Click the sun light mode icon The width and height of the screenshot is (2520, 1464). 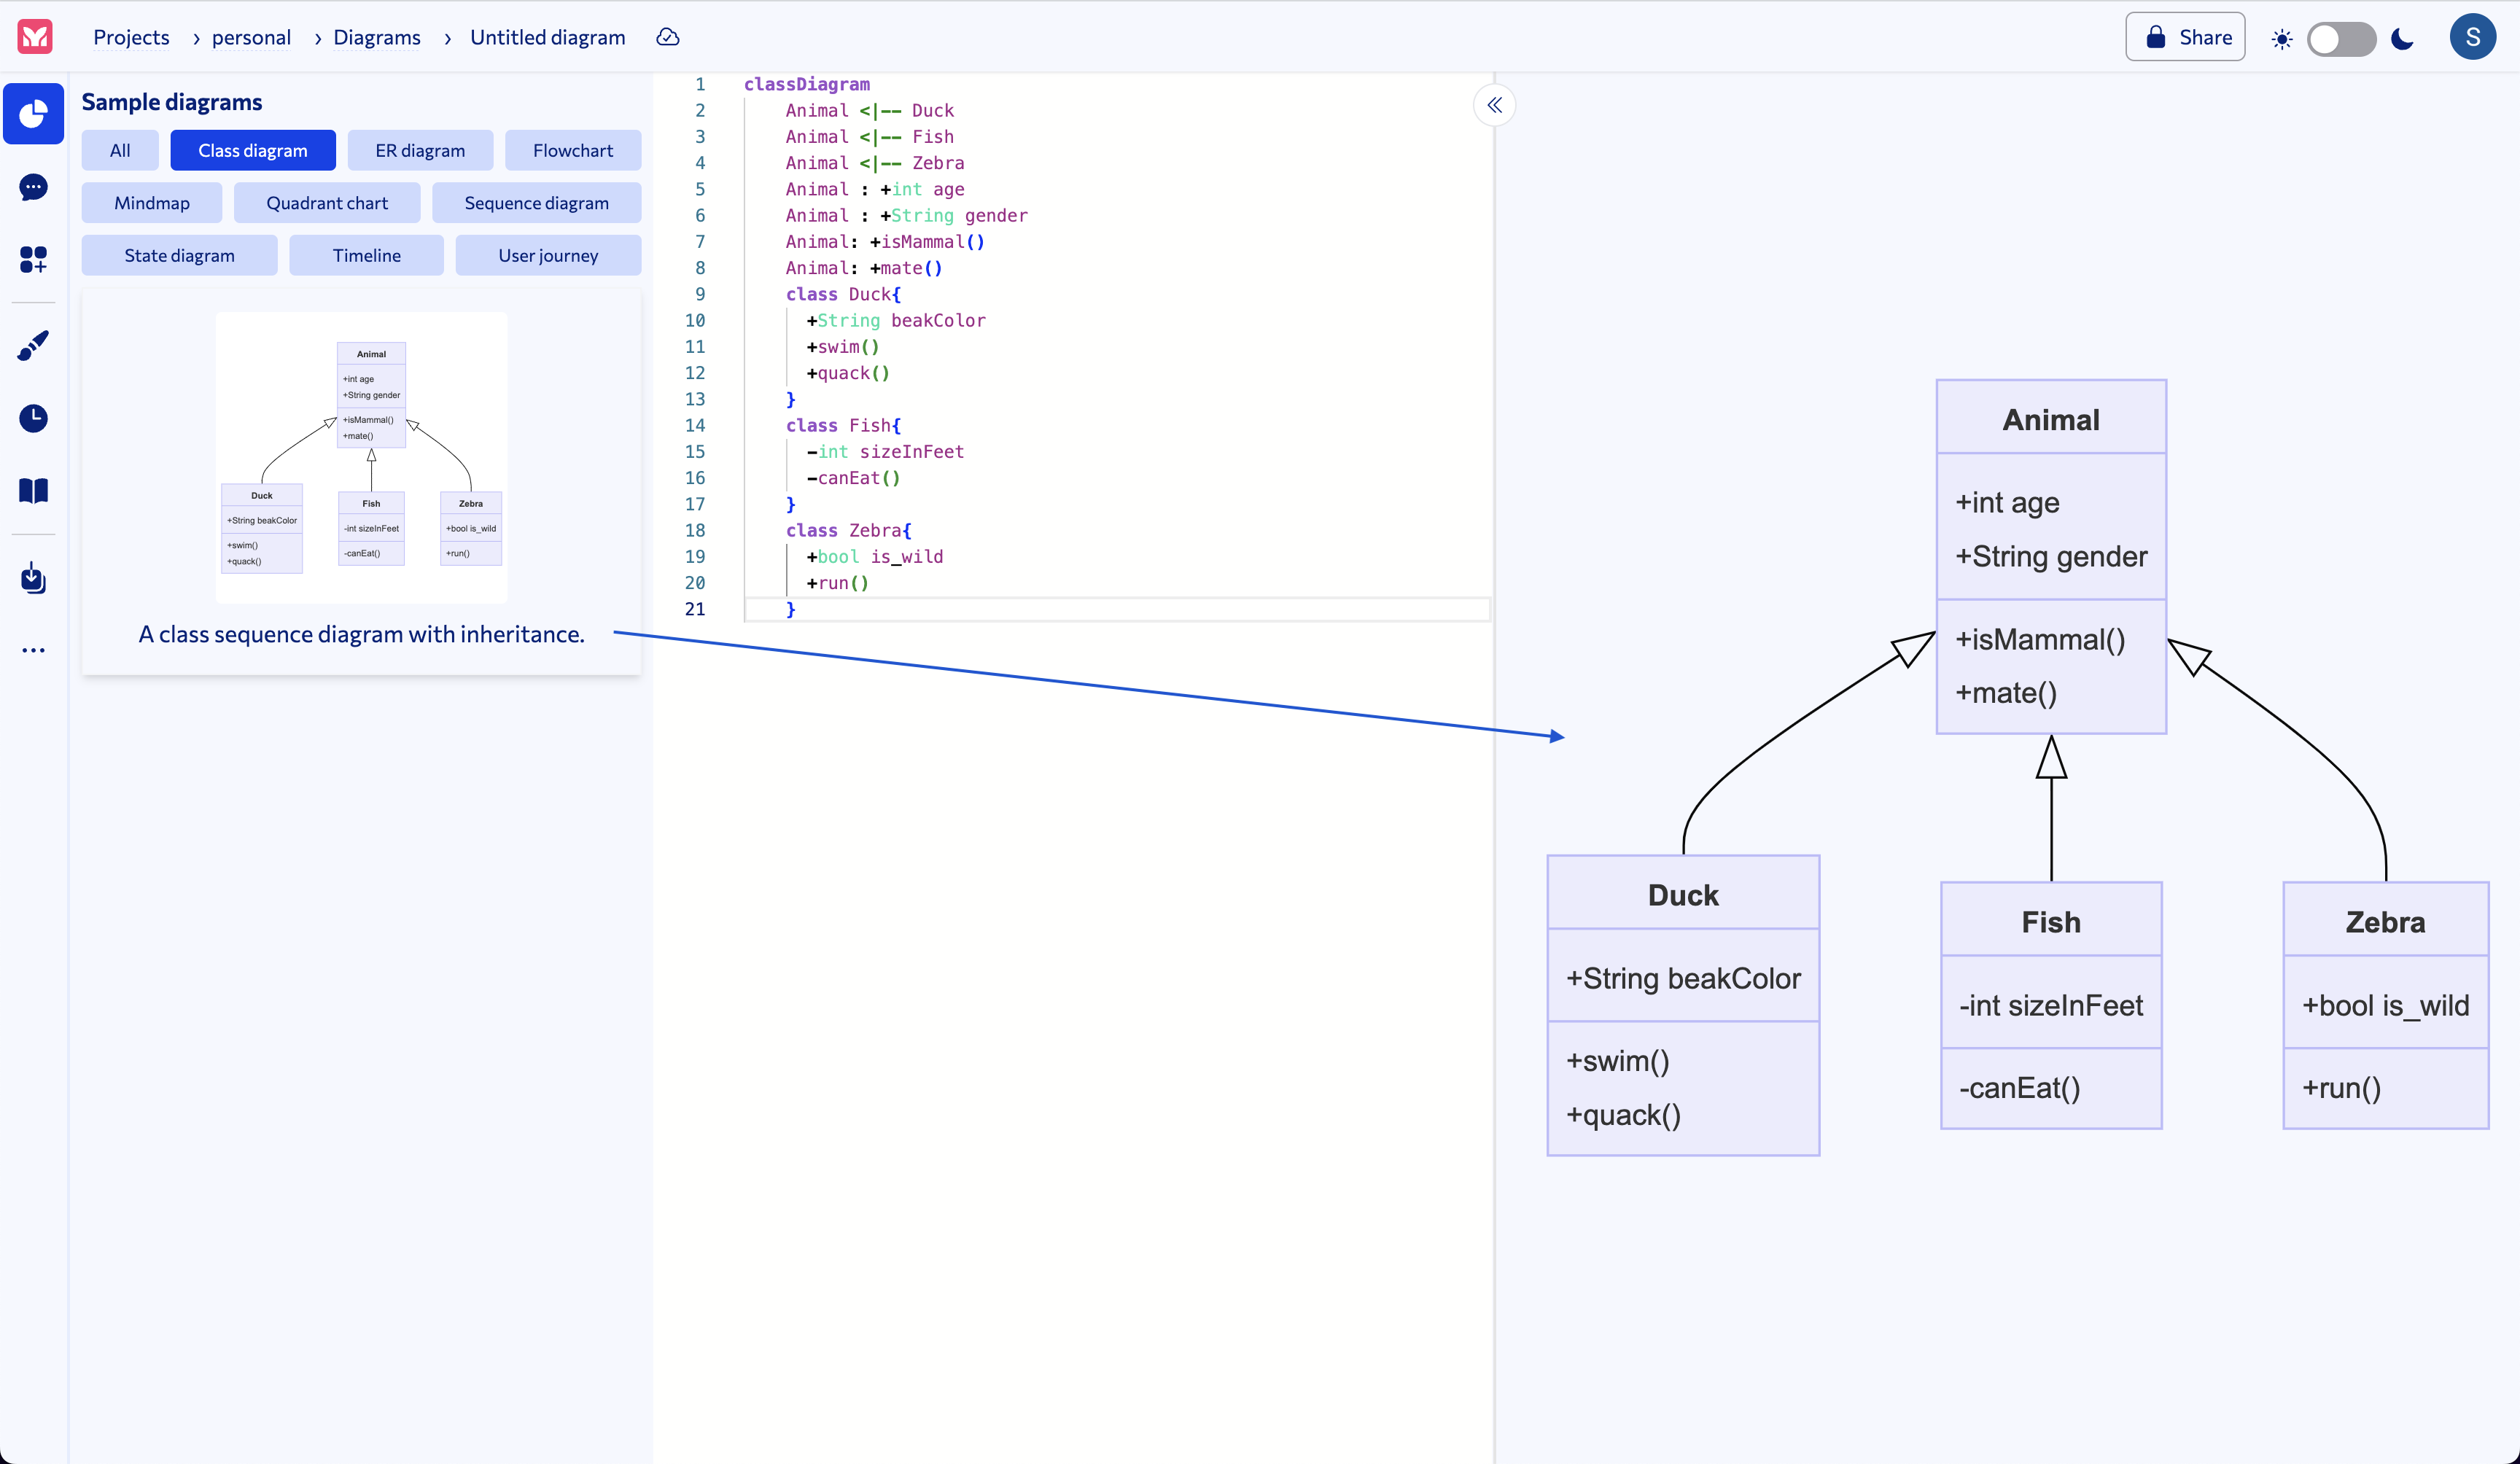pos(2281,39)
